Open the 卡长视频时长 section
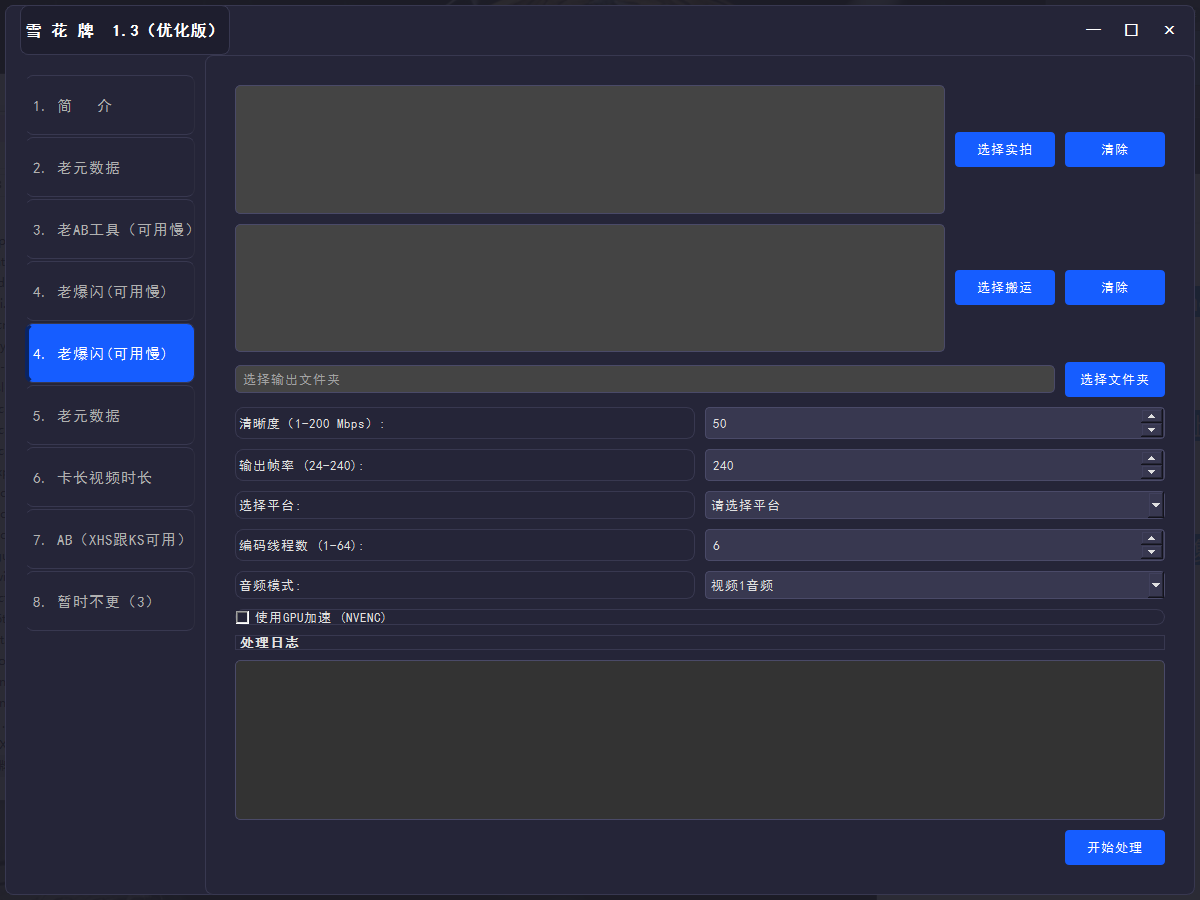This screenshot has width=1200, height=900. tap(110, 477)
